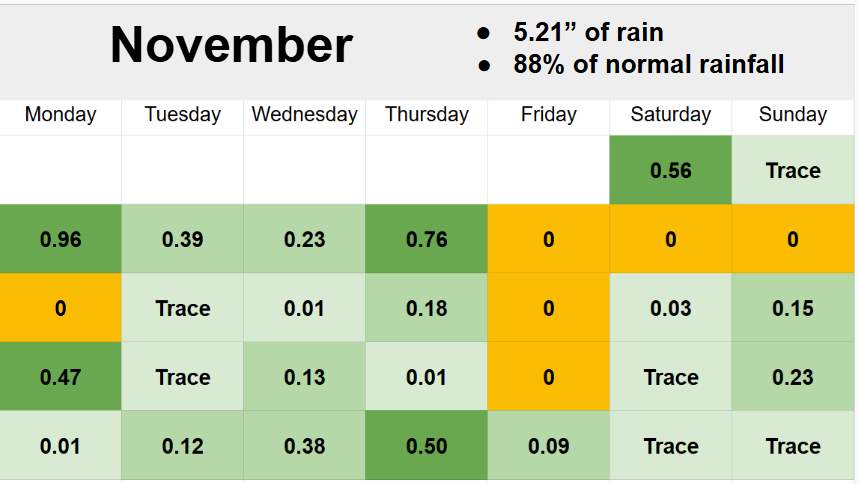
Task: Select the cell showing 0.13
Action: (304, 377)
